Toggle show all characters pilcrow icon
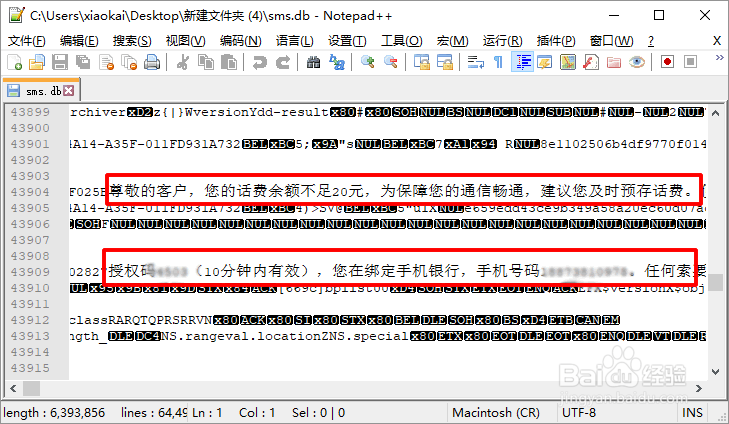The image size is (729, 424). click(498, 62)
